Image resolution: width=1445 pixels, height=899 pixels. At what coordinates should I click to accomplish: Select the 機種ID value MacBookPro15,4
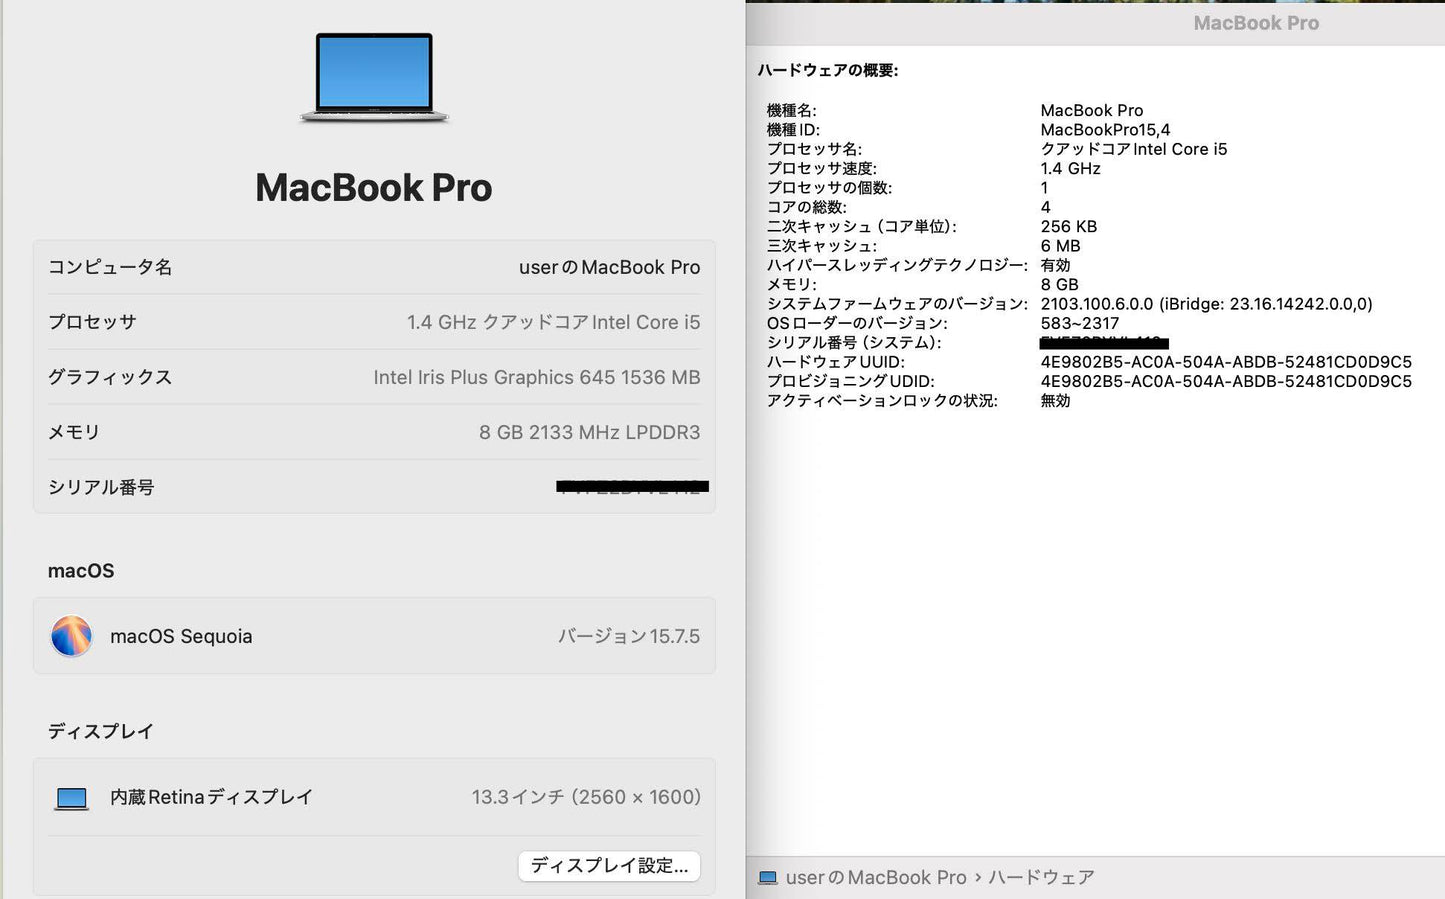pos(1105,130)
